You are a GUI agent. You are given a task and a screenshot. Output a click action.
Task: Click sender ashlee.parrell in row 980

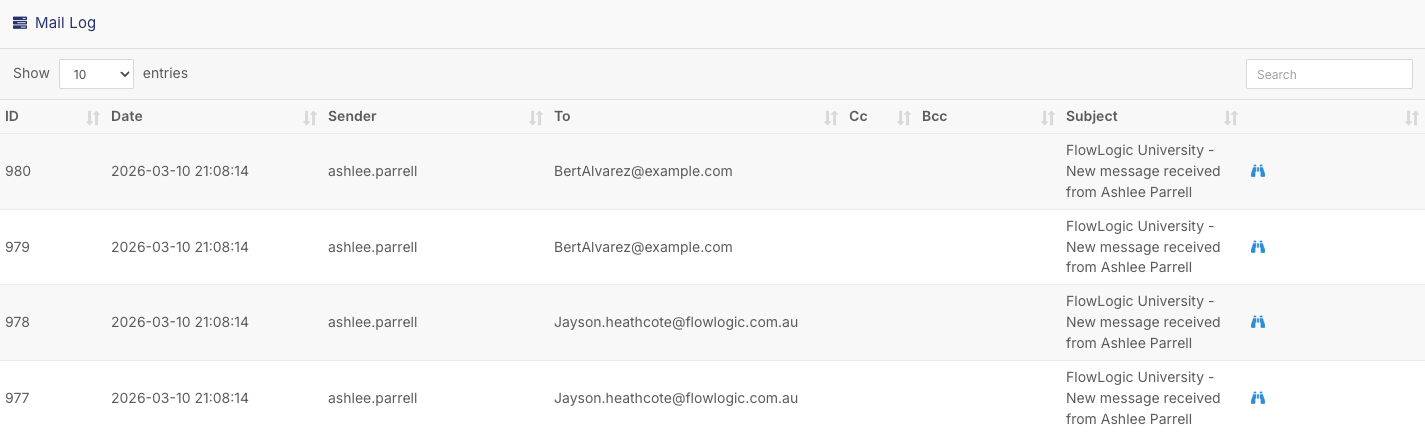(x=373, y=171)
